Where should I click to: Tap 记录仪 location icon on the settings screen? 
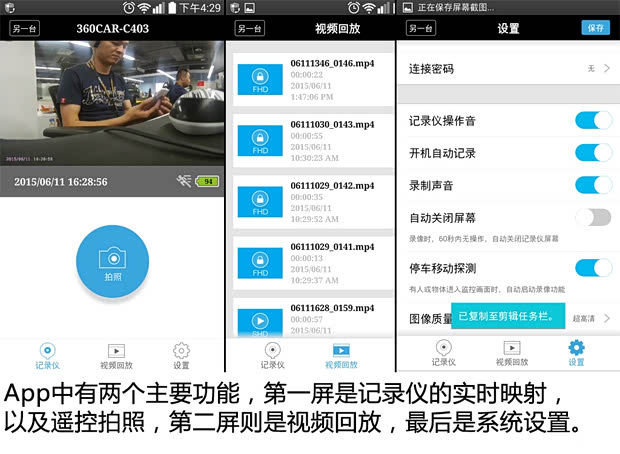tap(441, 350)
